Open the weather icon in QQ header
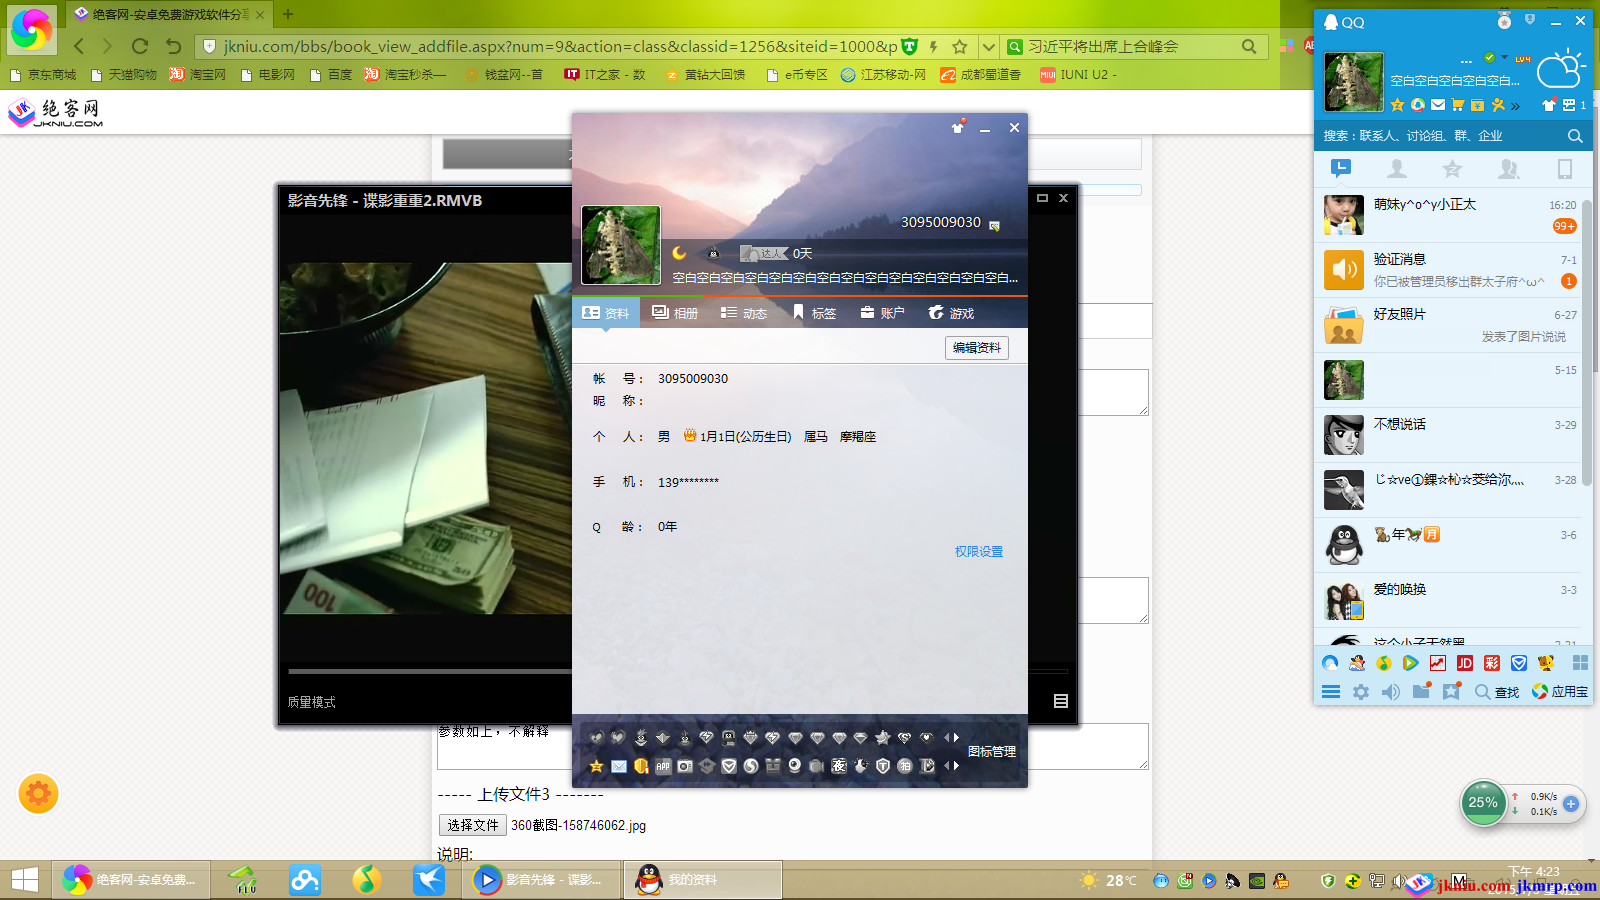 coord(1560,70)
